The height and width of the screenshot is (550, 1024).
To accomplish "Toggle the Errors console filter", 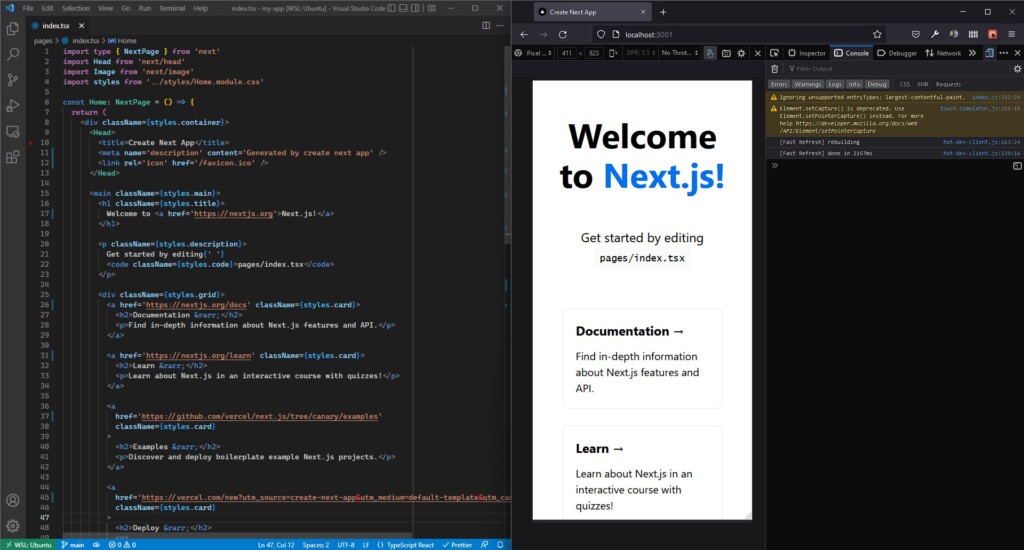I will click(778, 84).
